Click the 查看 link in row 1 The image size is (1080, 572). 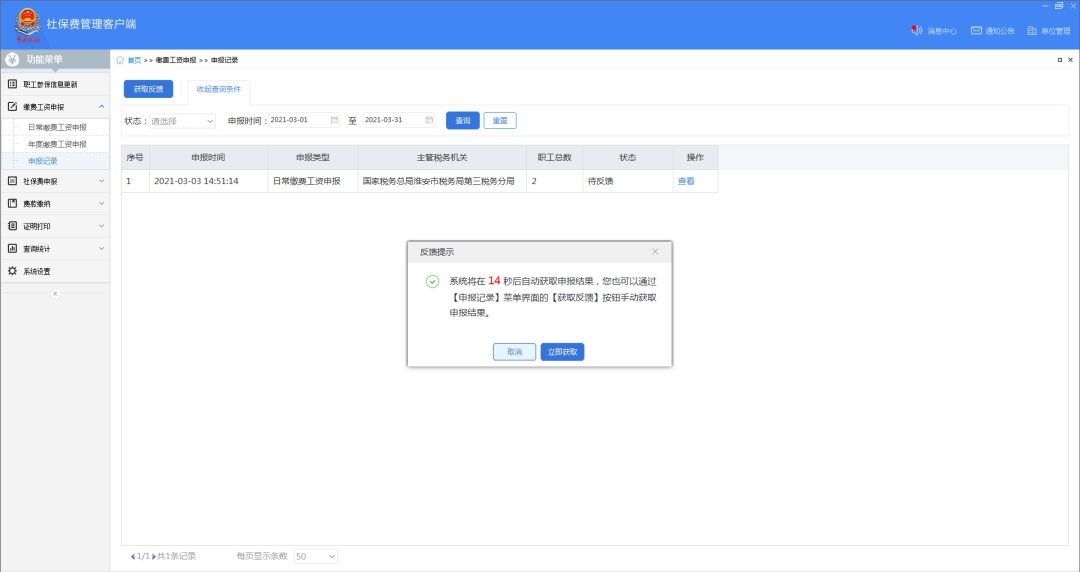coord(686,181)
